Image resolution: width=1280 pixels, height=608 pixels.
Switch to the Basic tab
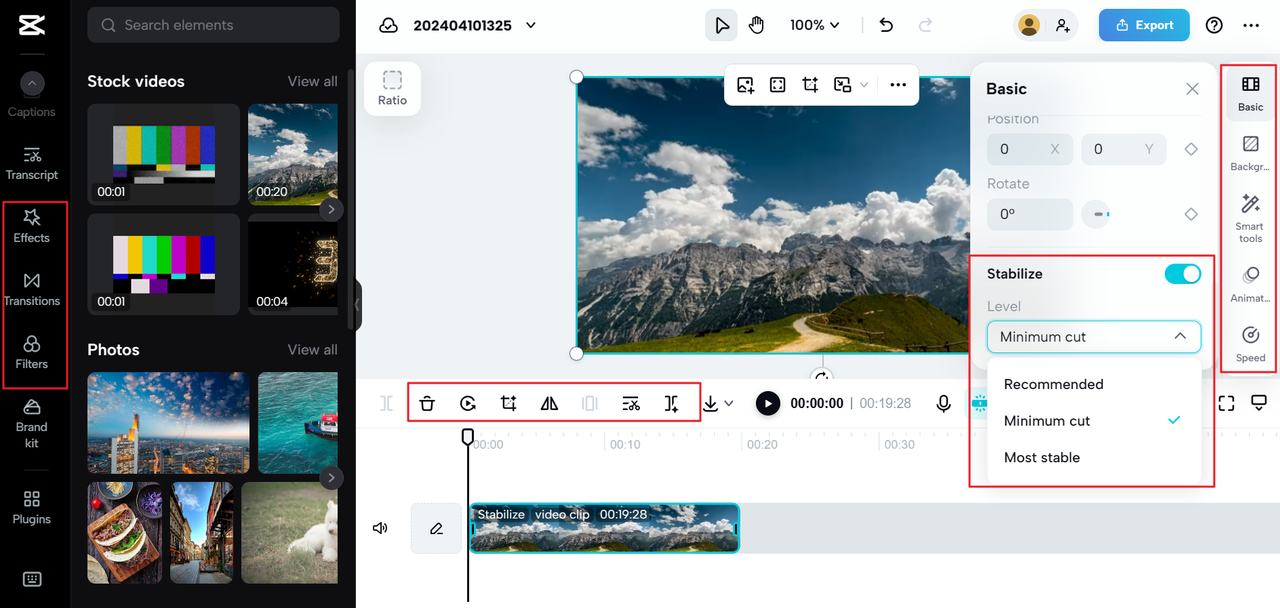click(x=1250, y=93)
